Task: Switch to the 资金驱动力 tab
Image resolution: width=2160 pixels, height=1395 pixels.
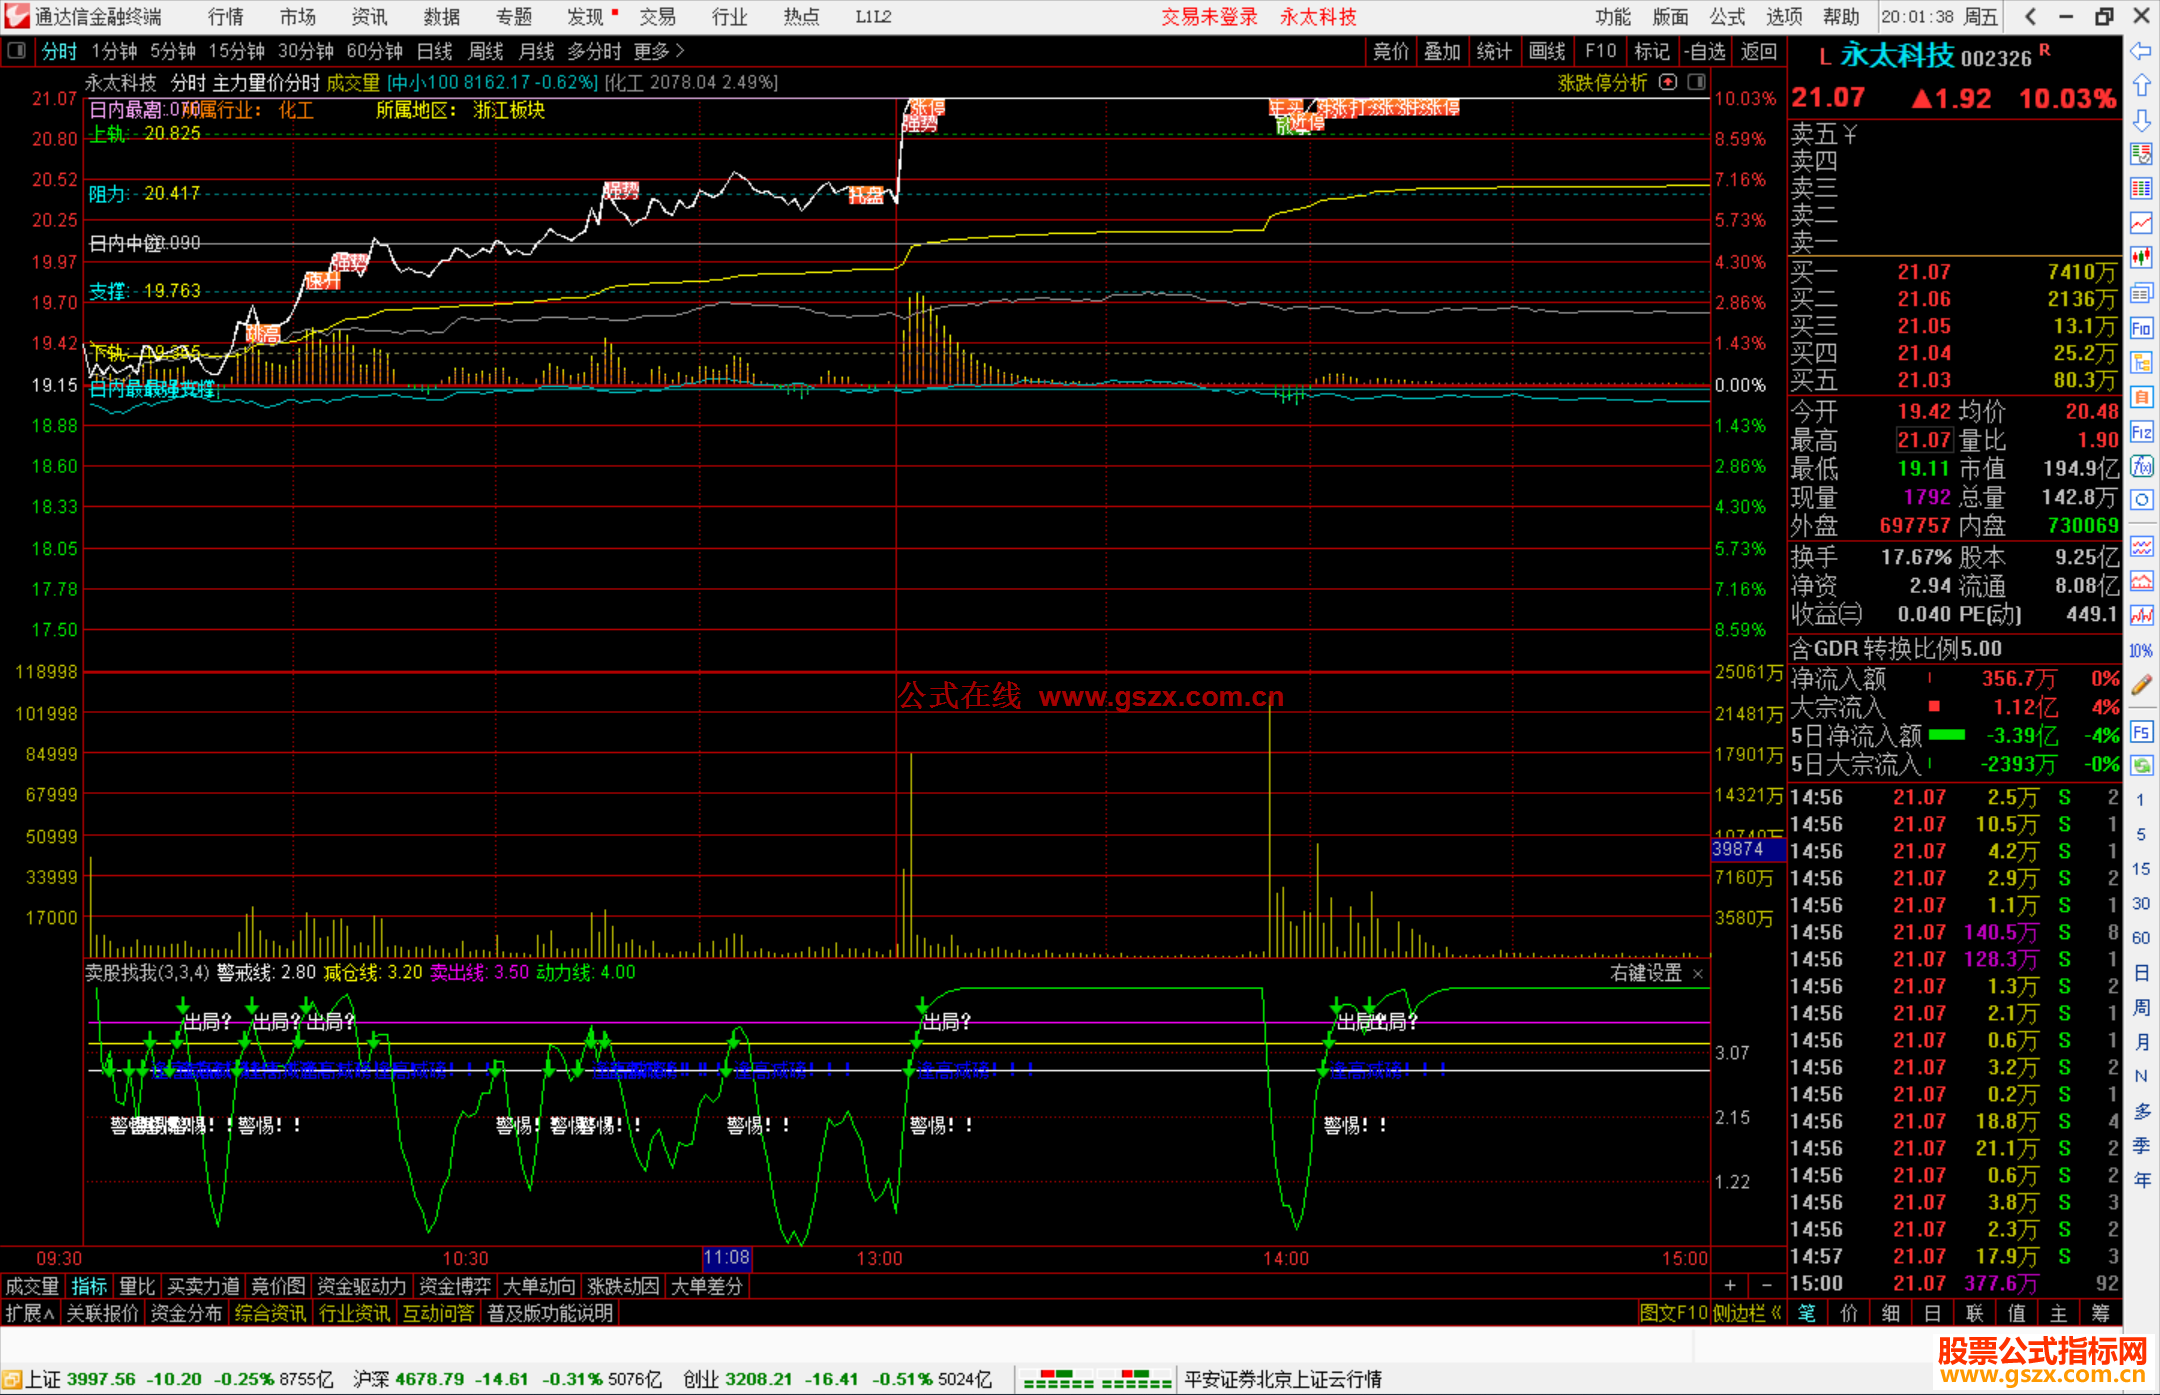Action: point(362,1286)
